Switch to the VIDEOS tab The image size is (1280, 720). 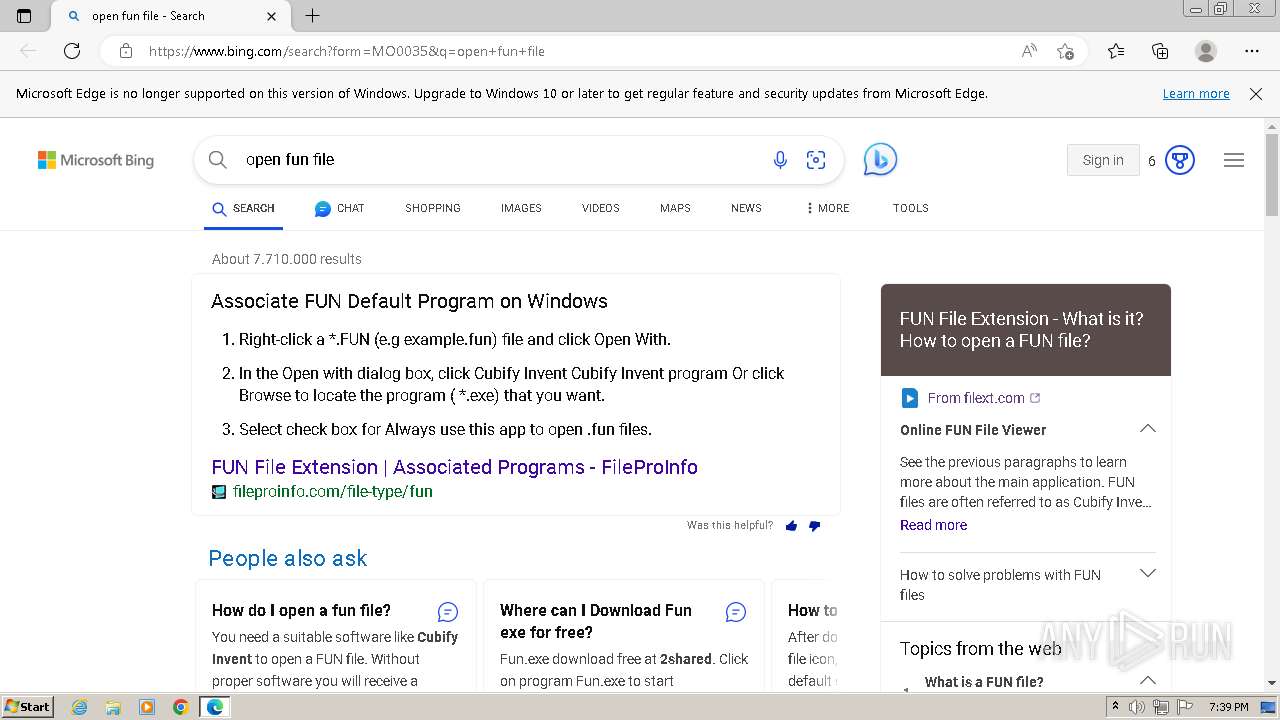(601, 208)
